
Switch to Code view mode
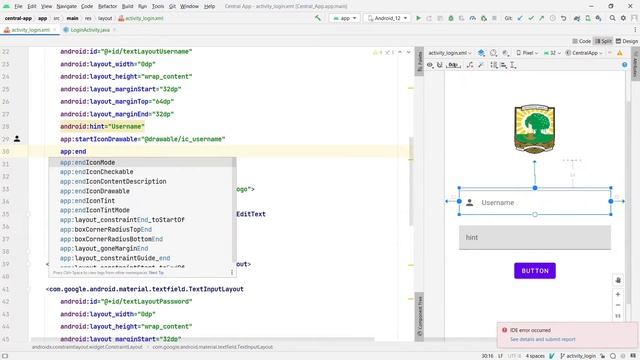point(581,41)
